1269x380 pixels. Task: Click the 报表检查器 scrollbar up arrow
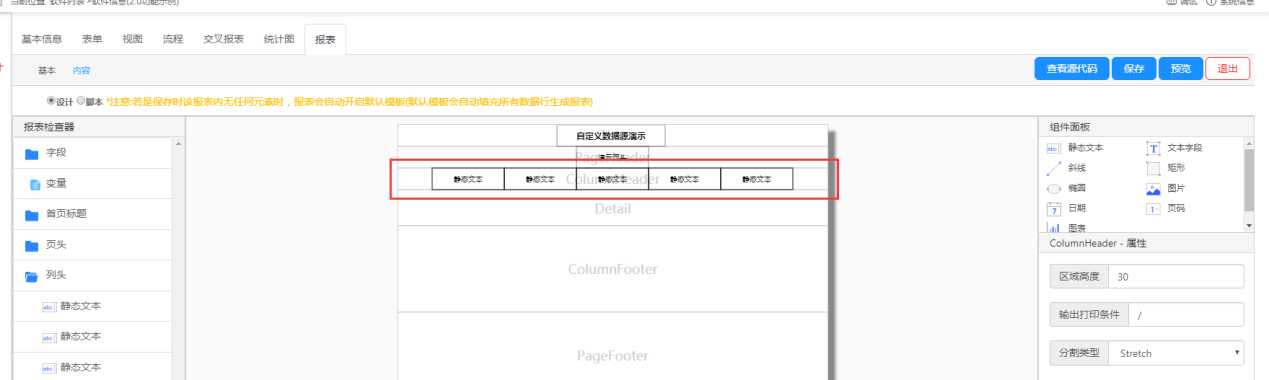[x=179, y=144]
